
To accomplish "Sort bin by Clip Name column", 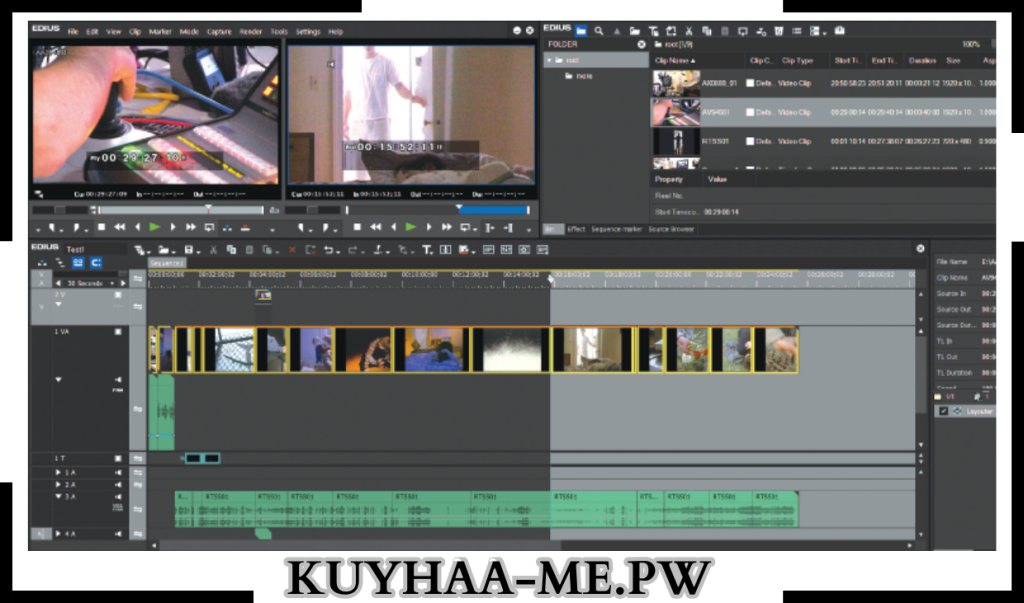I will tap(675, 61).
